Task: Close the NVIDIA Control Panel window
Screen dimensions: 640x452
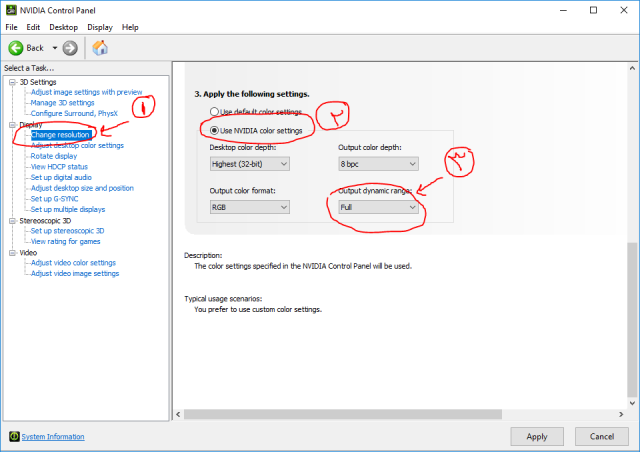Action: [624, 10]
